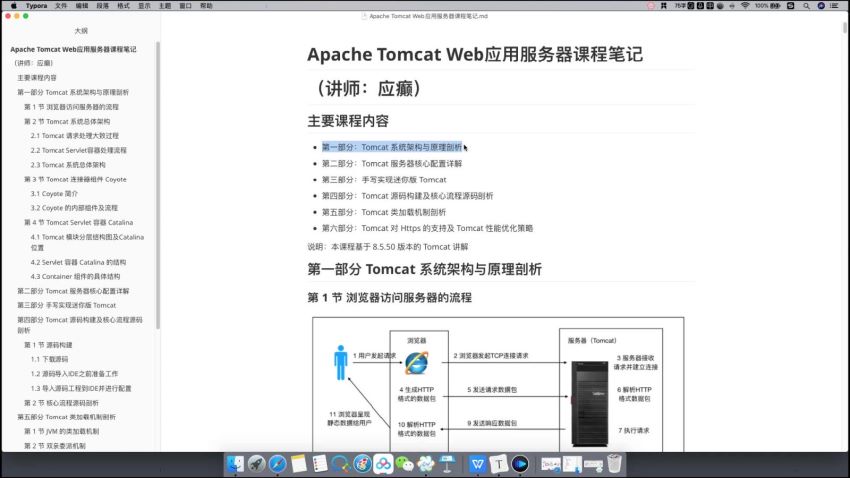Open Finder from the dock

[x=235, y=464]
